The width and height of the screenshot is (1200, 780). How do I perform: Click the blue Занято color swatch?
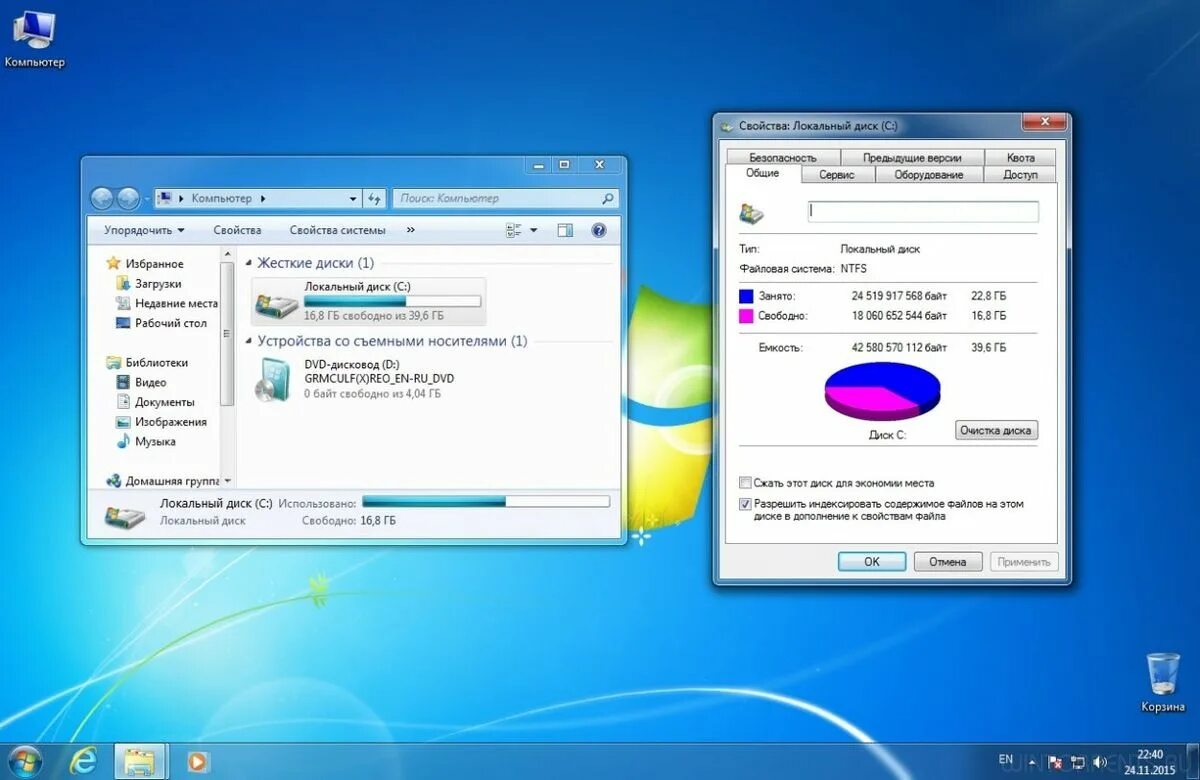tap(746, 296)
